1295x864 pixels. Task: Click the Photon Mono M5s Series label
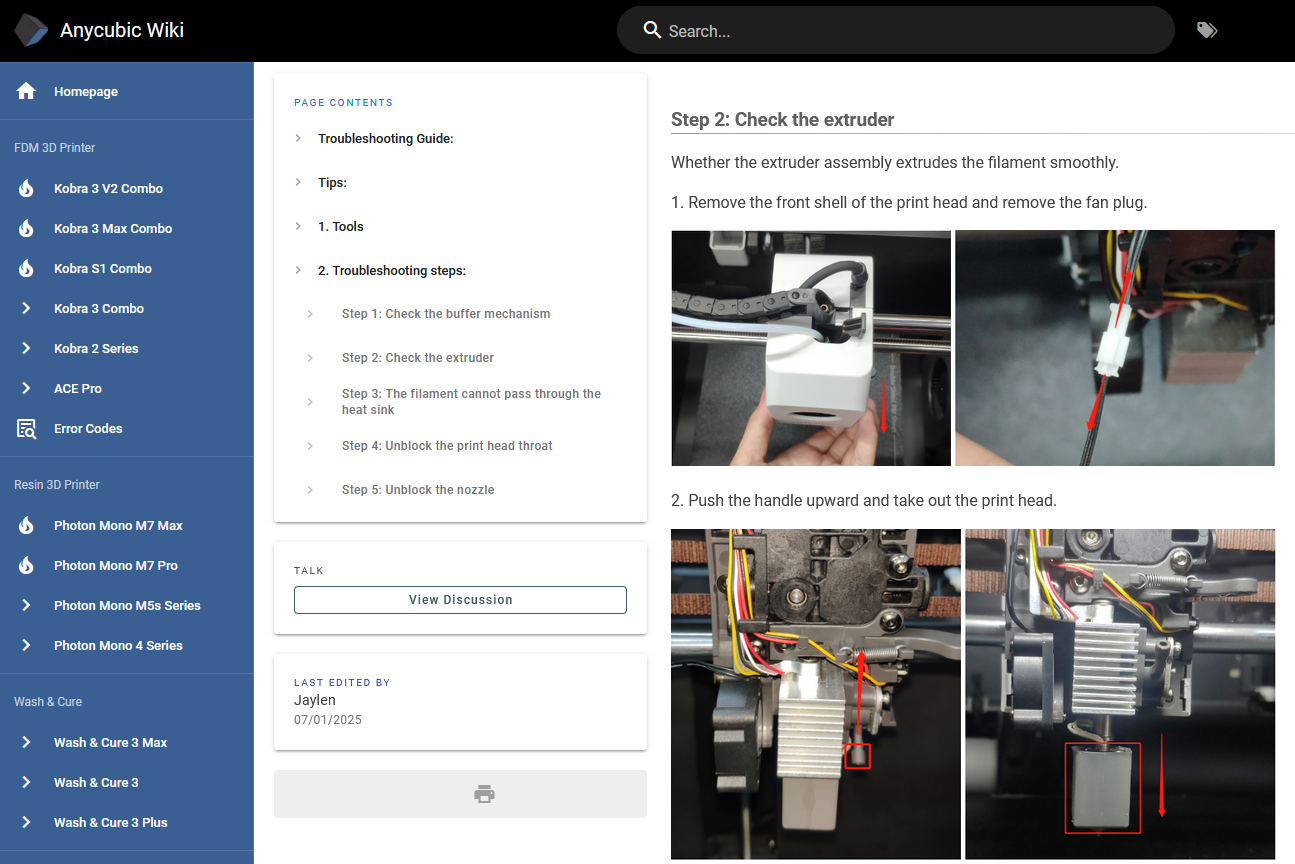point(127,605)
